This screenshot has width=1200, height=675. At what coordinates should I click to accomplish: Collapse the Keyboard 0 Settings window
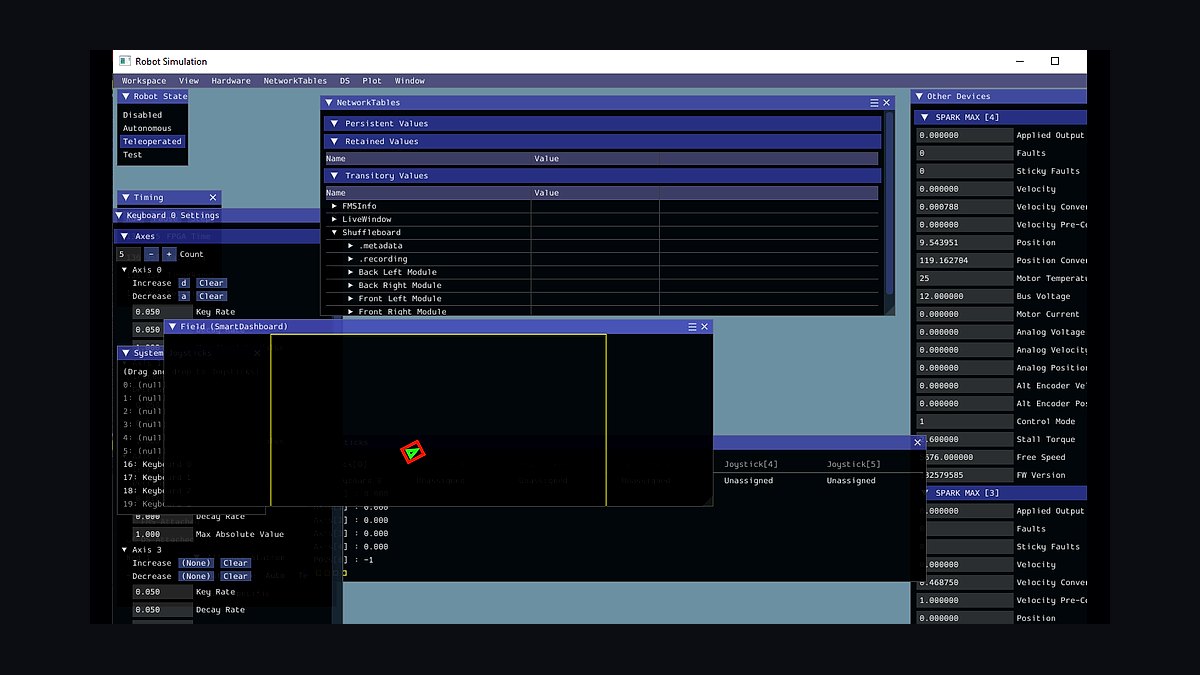click(x=119, y=216)
